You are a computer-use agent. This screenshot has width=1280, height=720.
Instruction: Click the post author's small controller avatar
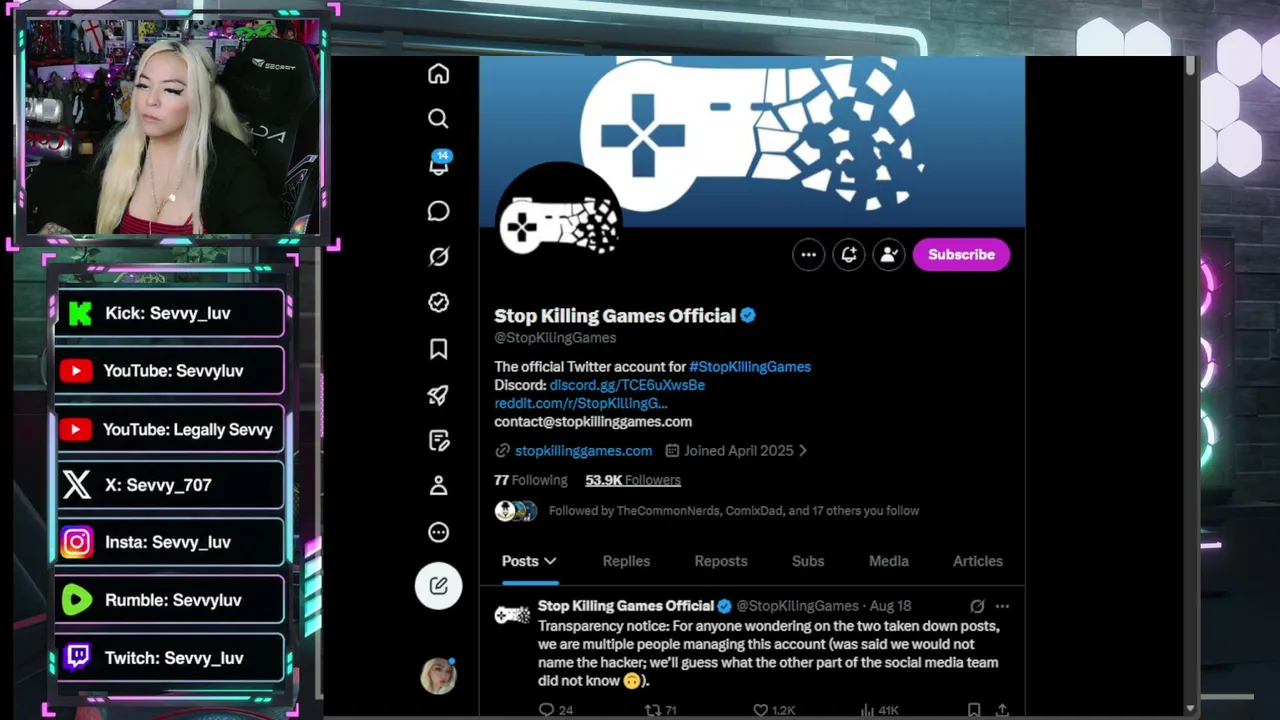click(x=512, y=615)
